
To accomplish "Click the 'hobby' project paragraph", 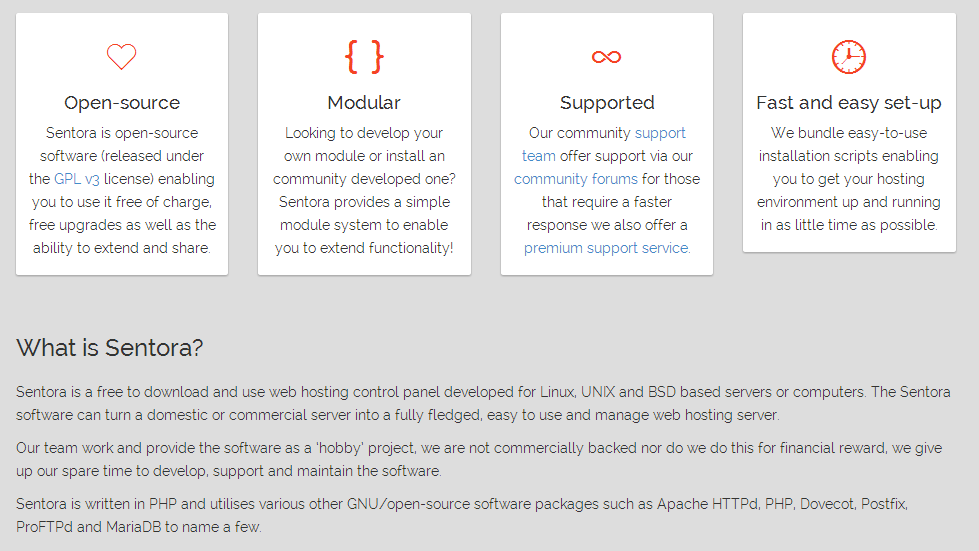I will [479, 459].
